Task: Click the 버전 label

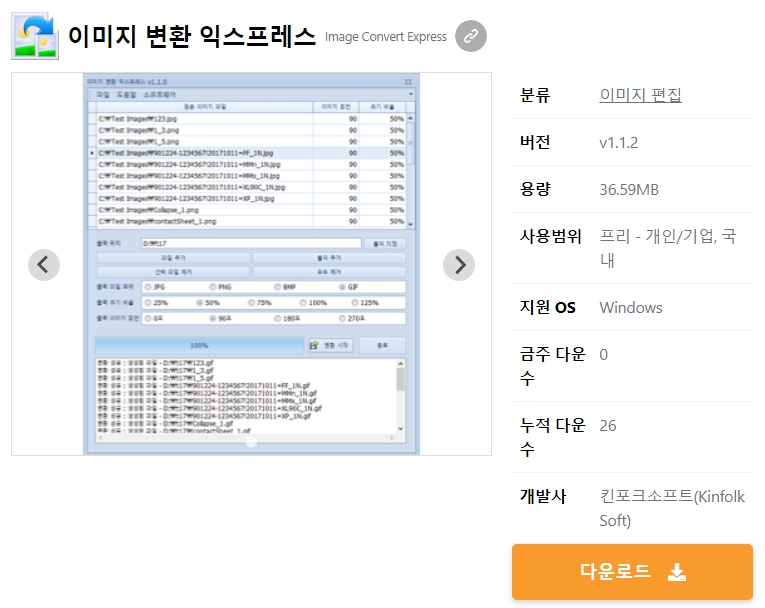Action: (x=535, y=142)
